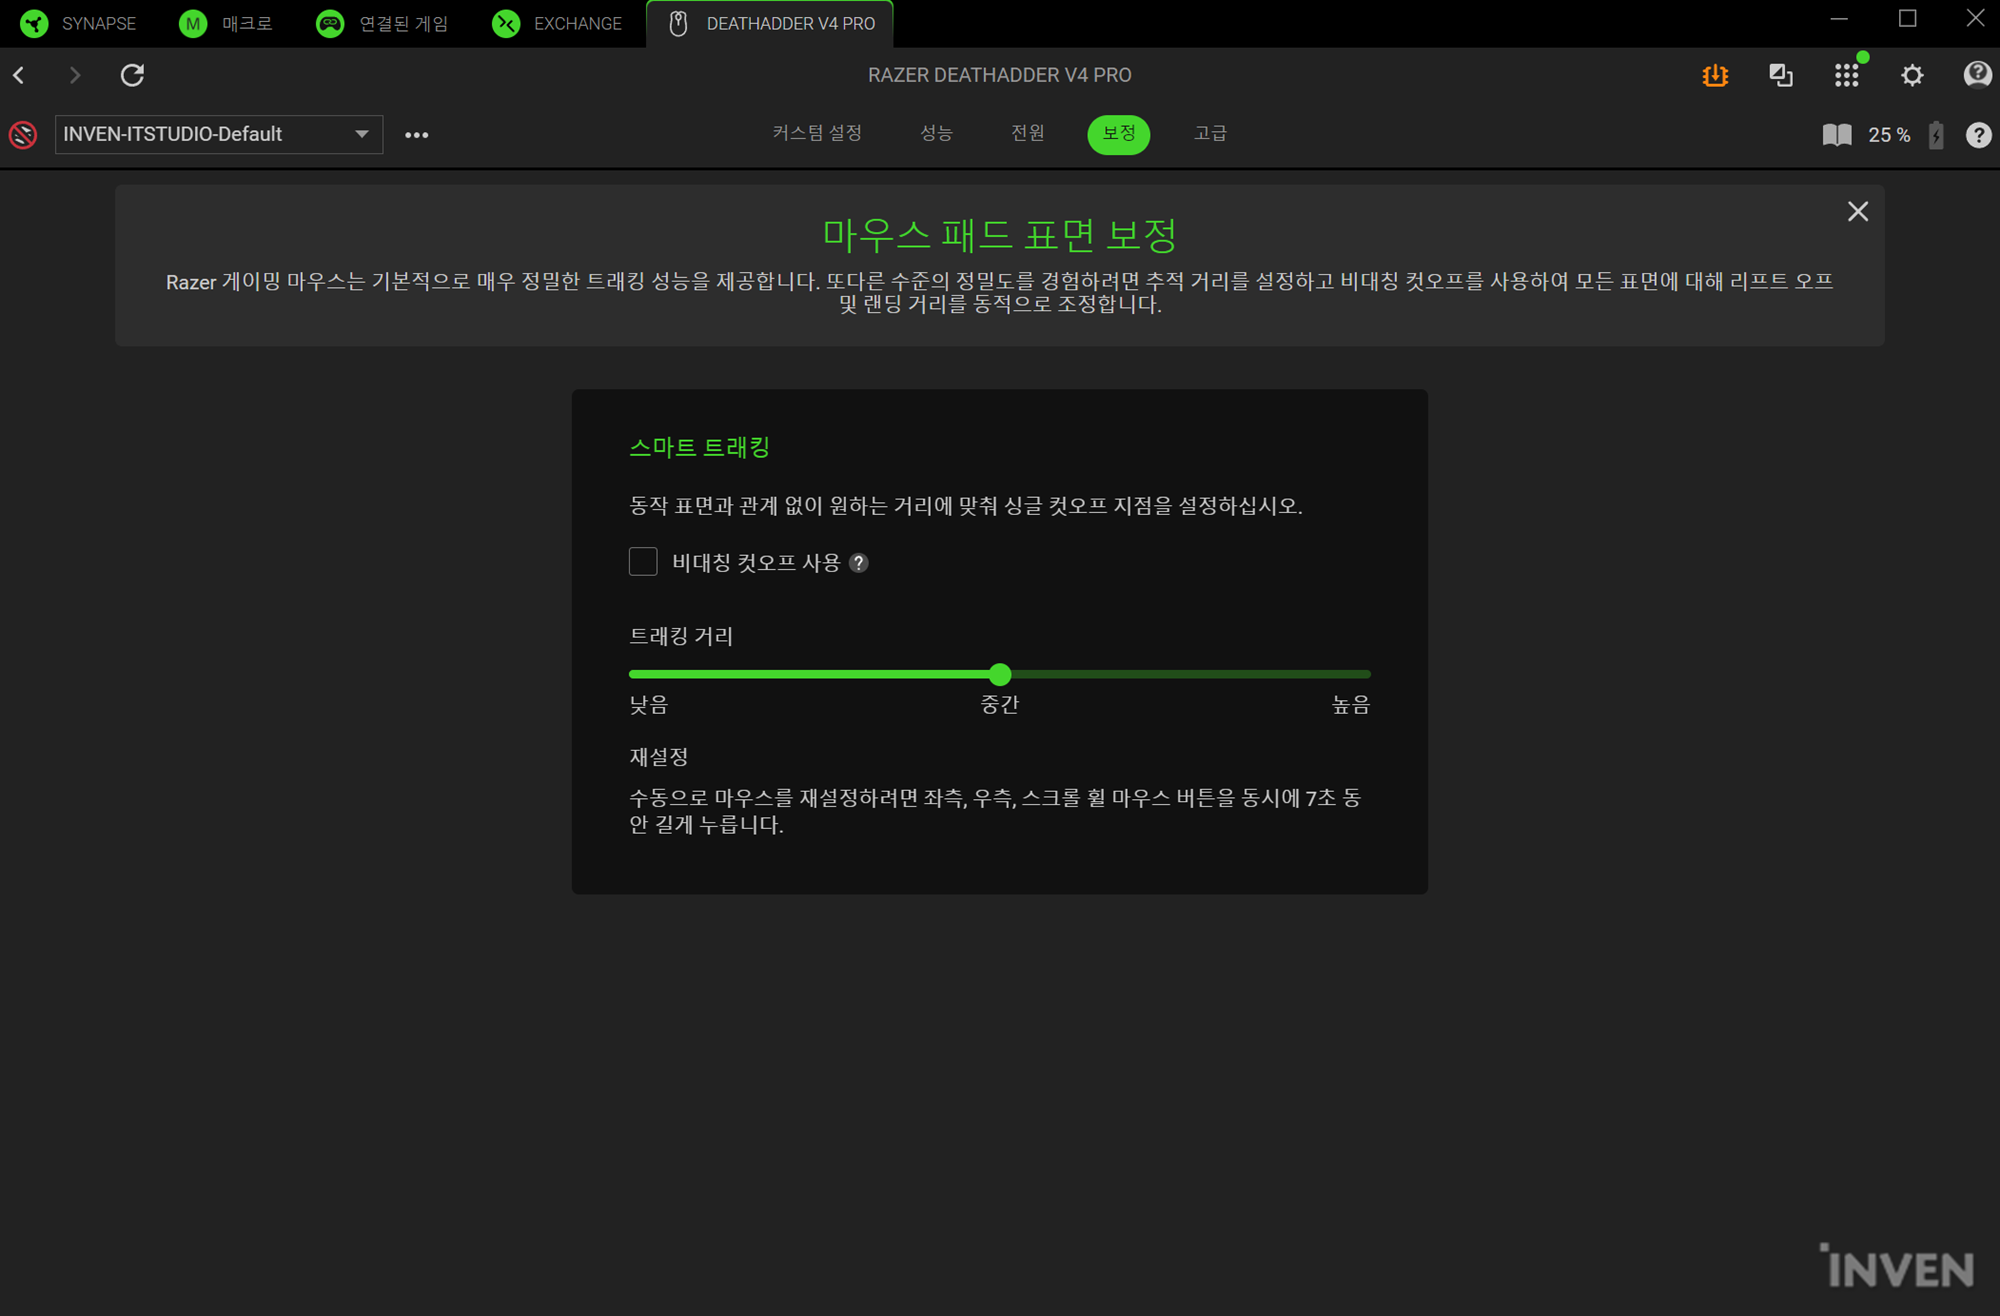Click the Synapse green logo icon

(x=34, y=23)
